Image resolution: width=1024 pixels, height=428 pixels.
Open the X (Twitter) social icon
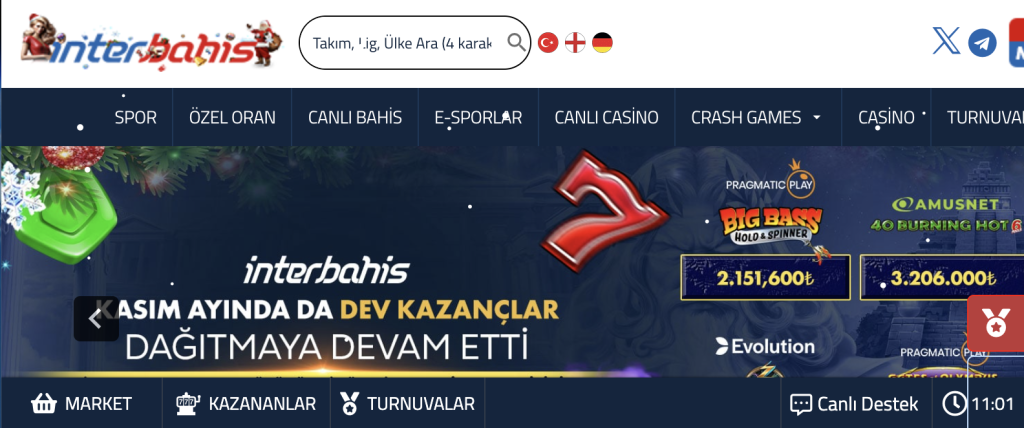coord(946,42)
